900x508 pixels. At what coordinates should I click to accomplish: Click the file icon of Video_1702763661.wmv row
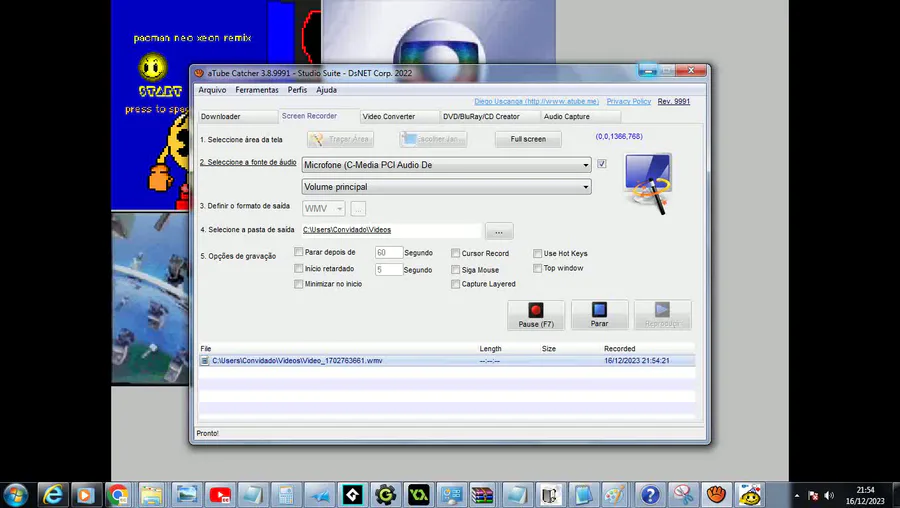coord(204,360)
